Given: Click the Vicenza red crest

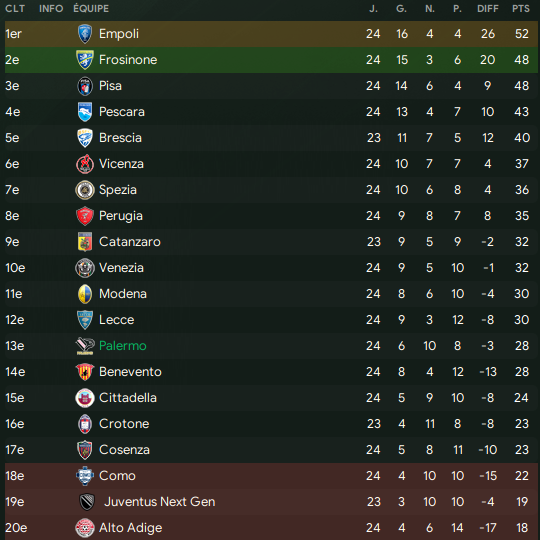Looking at the screenshot, I should tap(84, 164).
